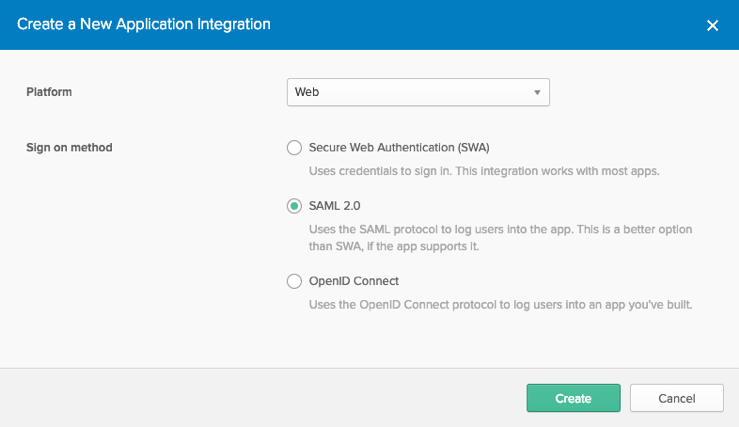This screenshot has height=427, width=739.
Task: Open the Platform dropdown box
Action: 417,92
